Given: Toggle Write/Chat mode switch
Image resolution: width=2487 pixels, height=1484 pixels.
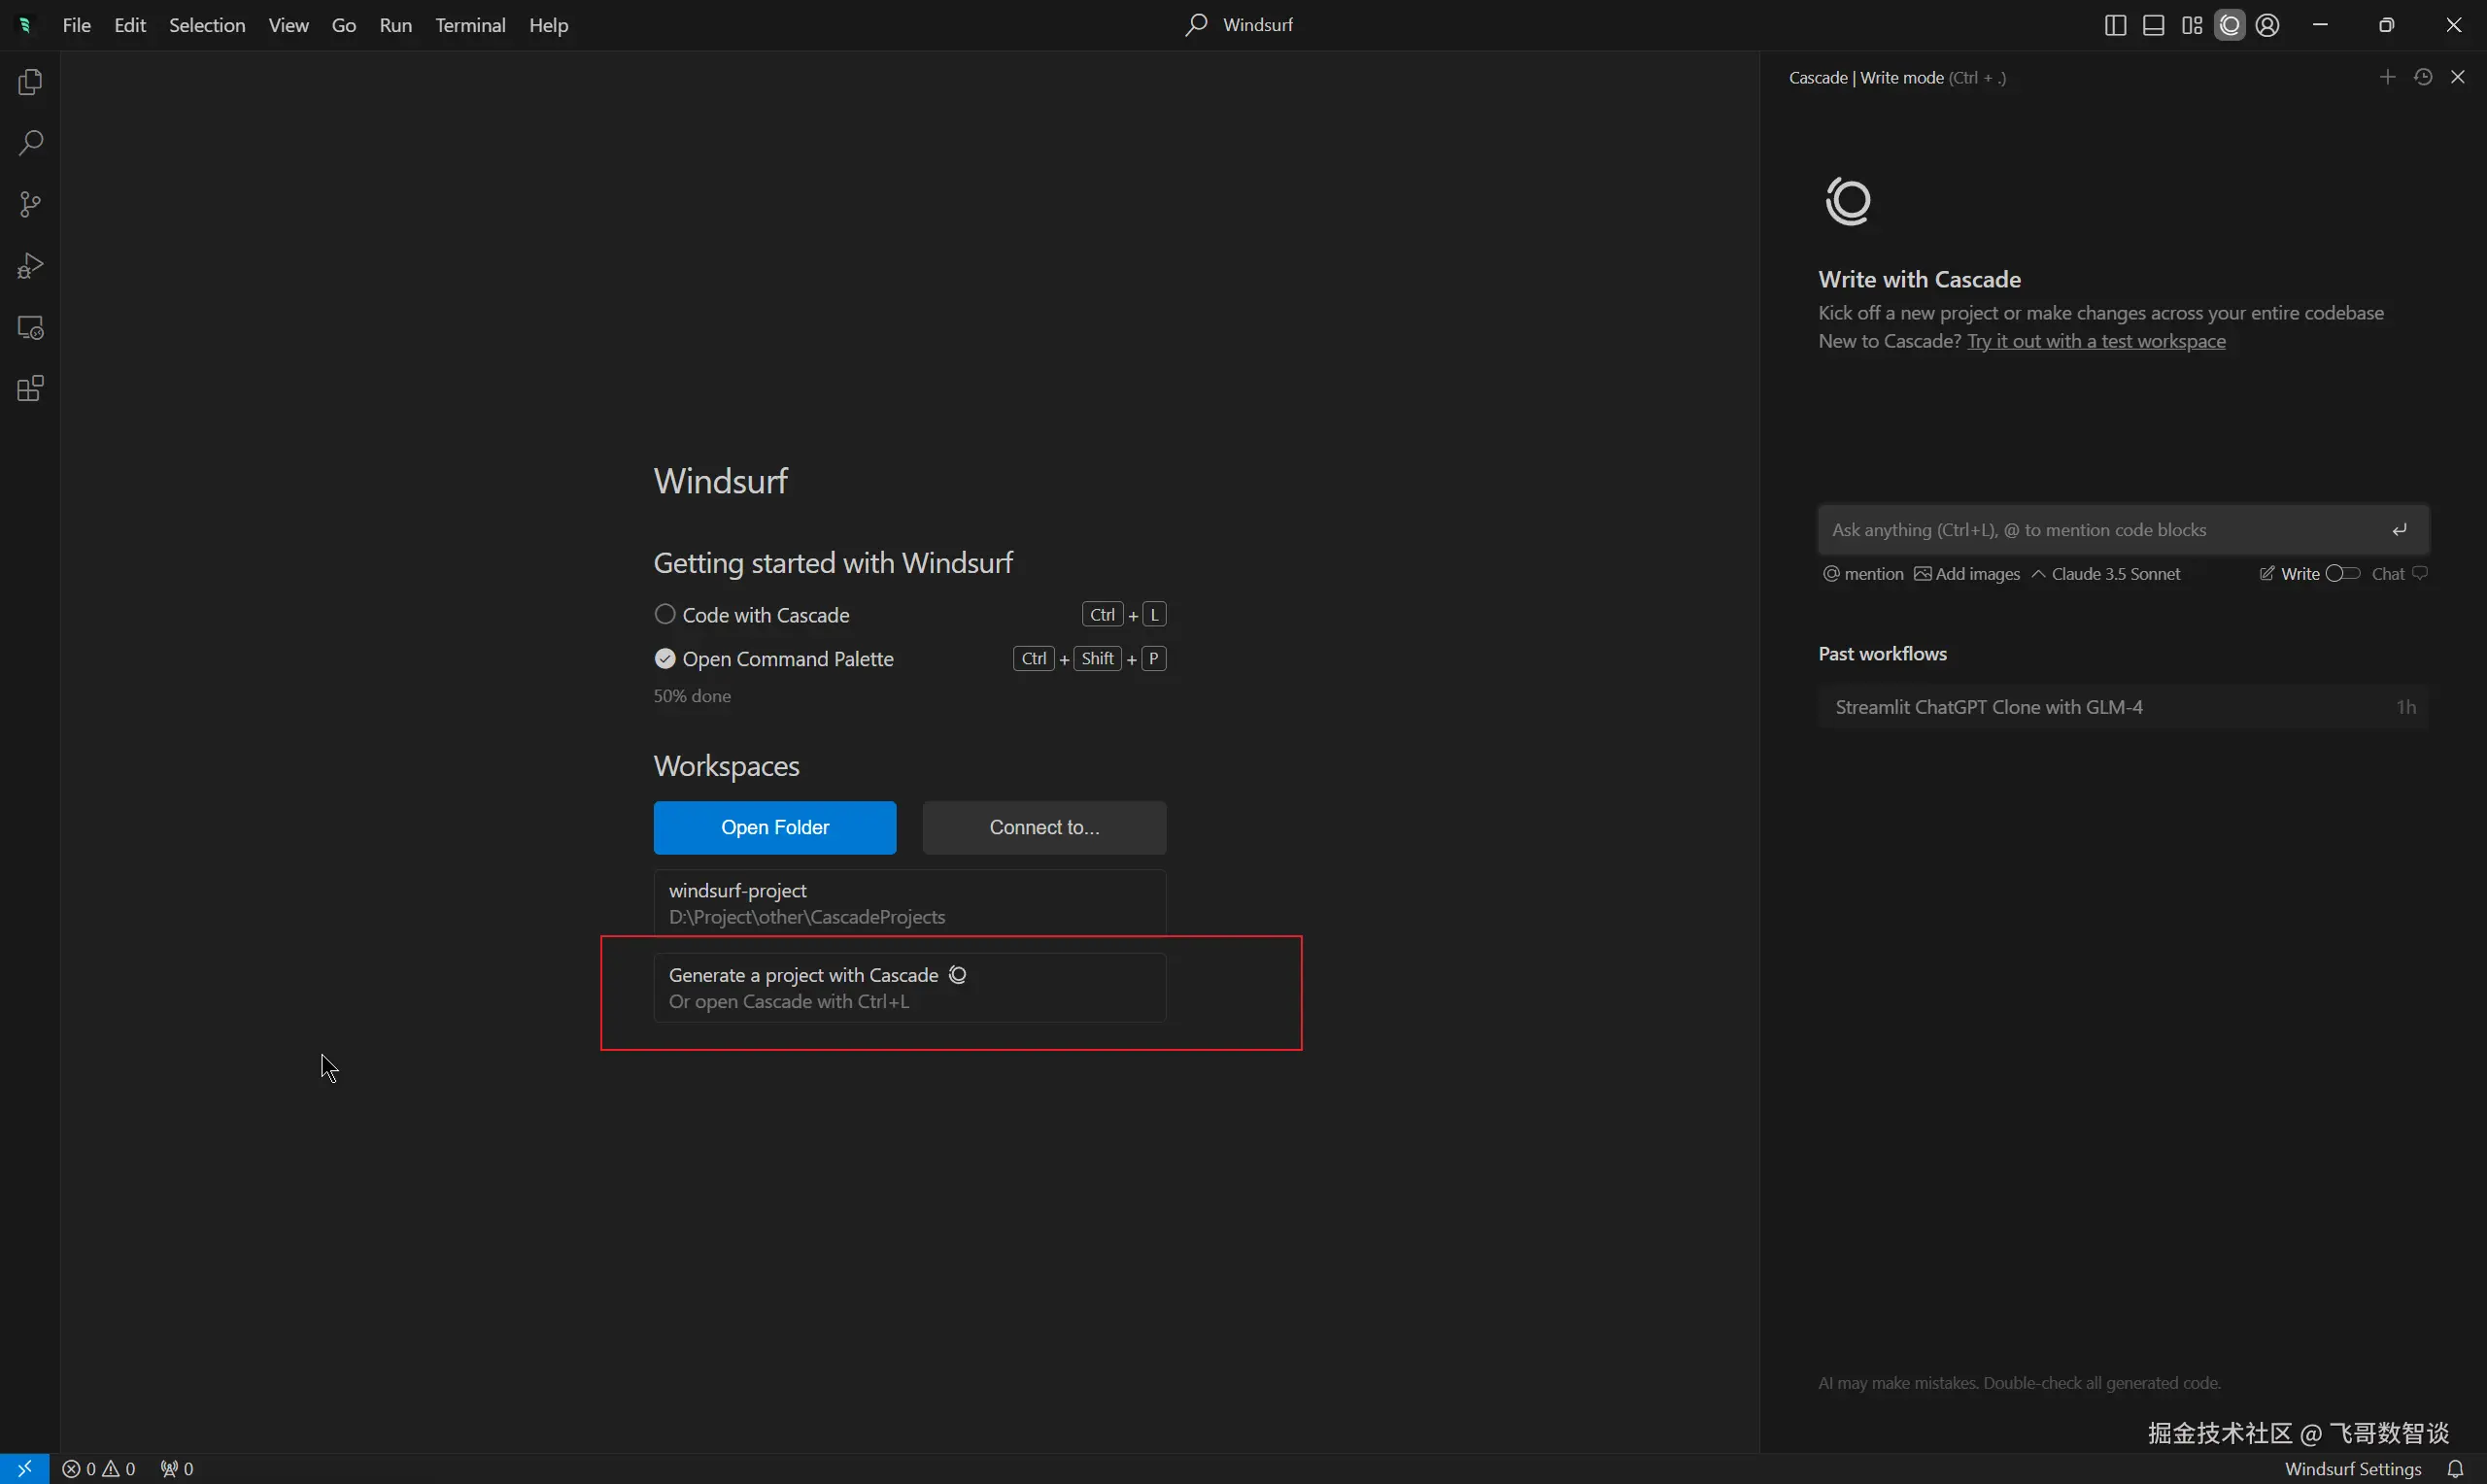Looking at the screenshot, I should (2342, 573).
